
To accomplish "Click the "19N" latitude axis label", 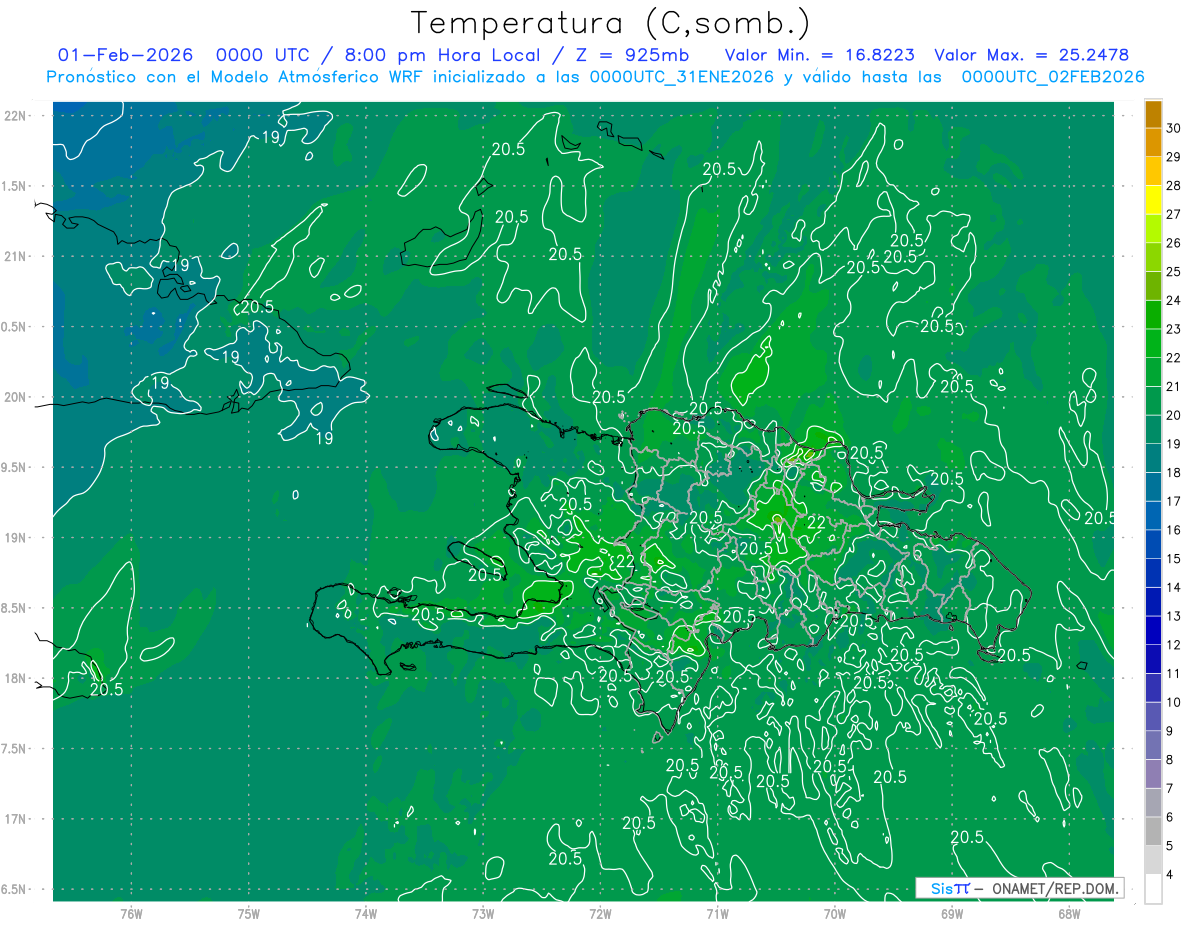I will pyautogui.click(x=17, y=538).
